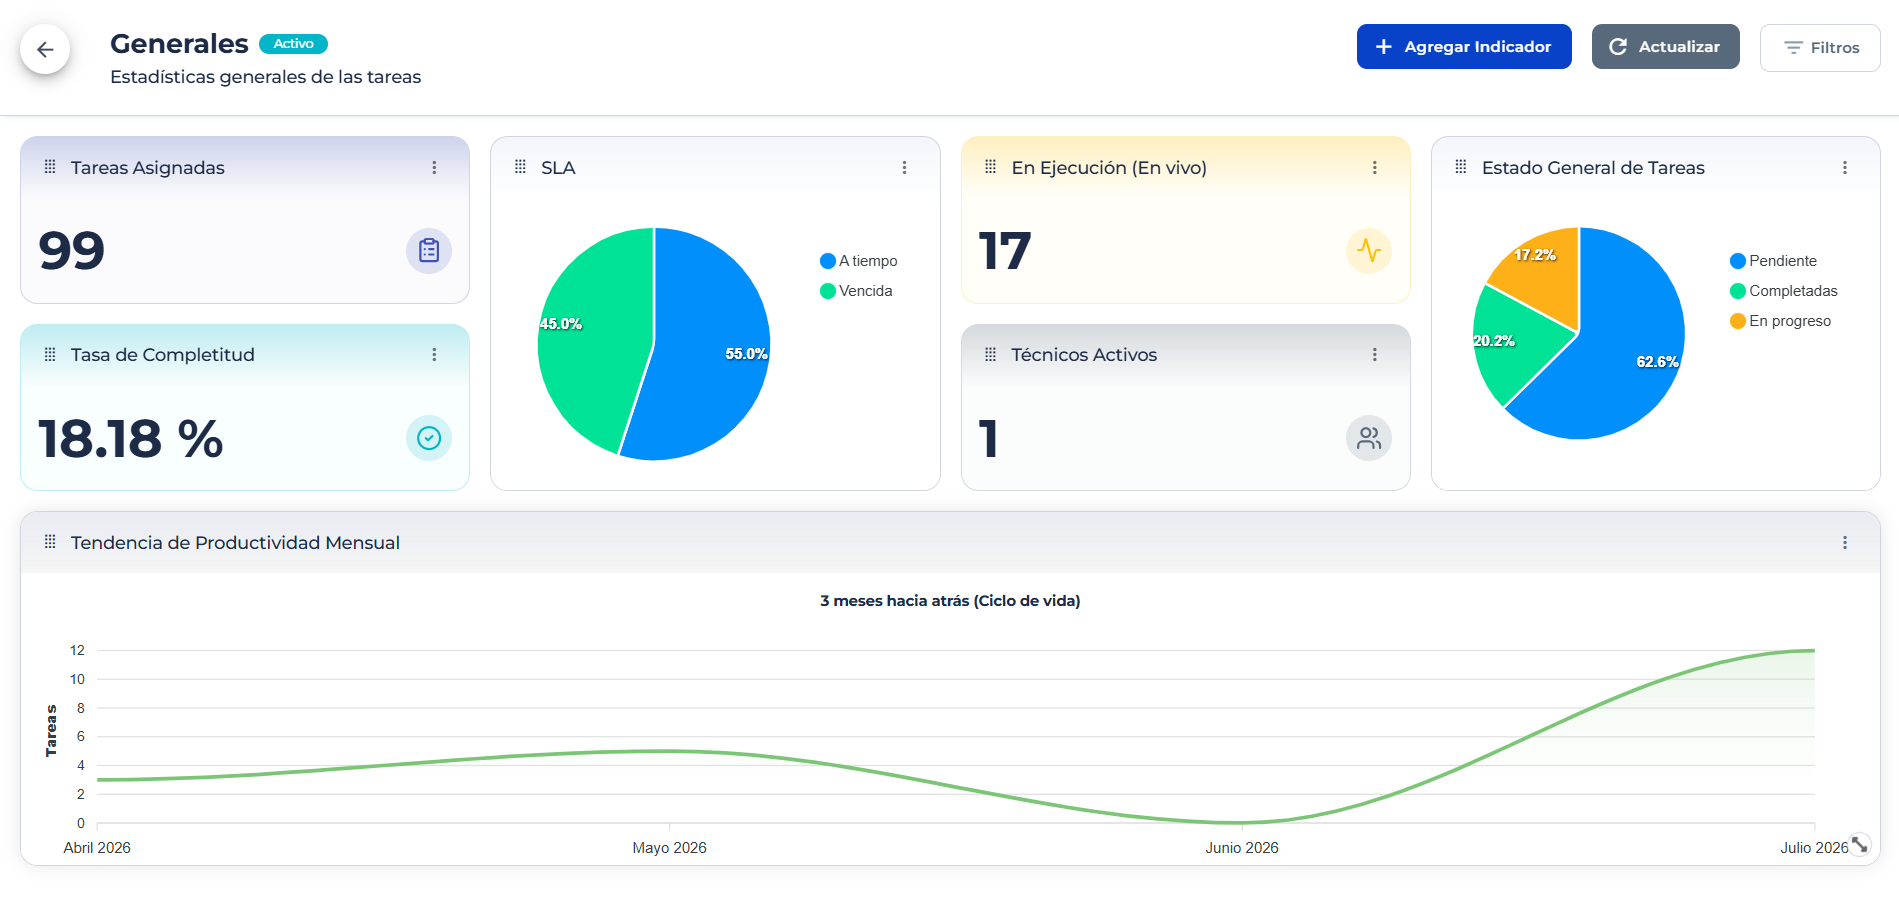The image size is (1899, 916).
Task: Grab the Tareas Asignadas drag handle
Action: pos(50,167)
